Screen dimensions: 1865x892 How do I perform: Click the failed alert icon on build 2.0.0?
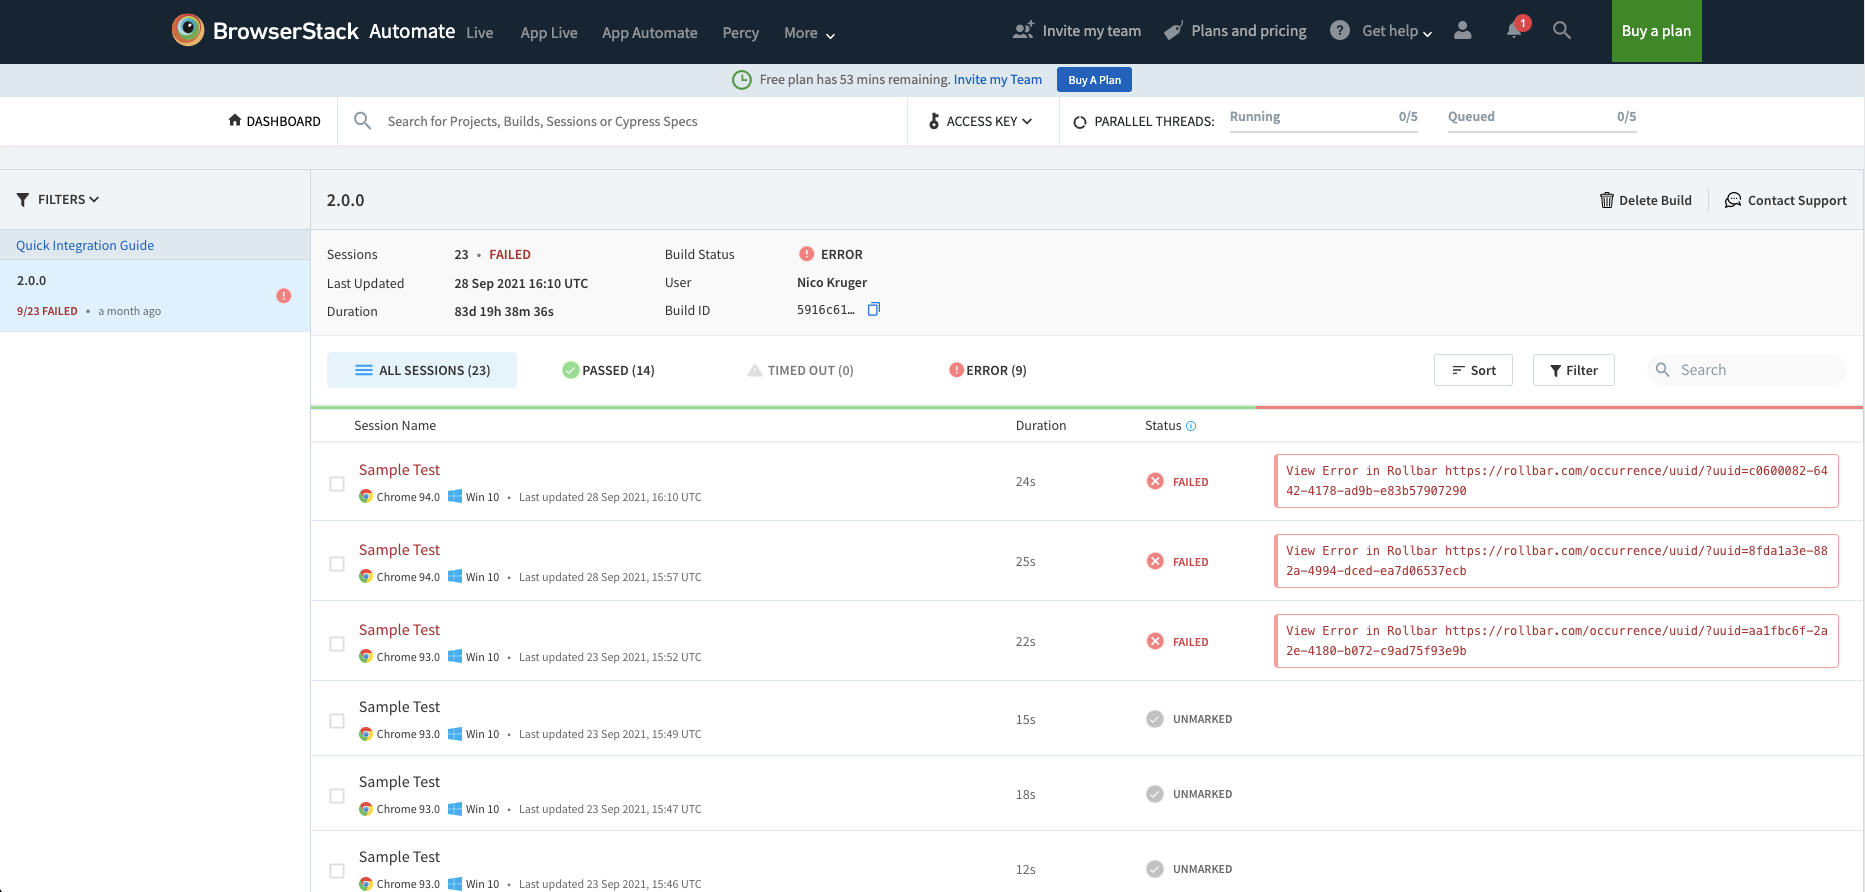(284, 296)
